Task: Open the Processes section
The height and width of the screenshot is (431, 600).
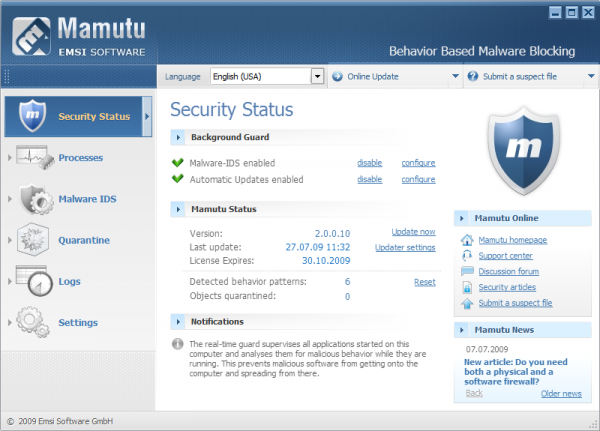Action: (80, 157)
